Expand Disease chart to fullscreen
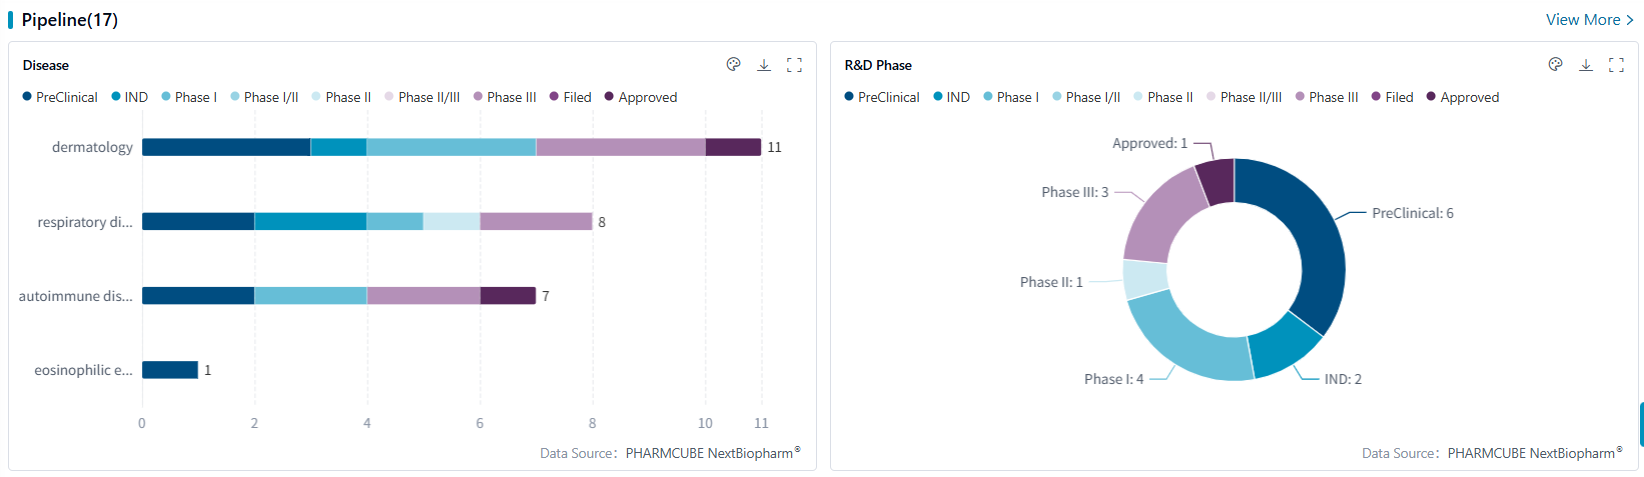The image size is (1644, 477). click(795, 65)
